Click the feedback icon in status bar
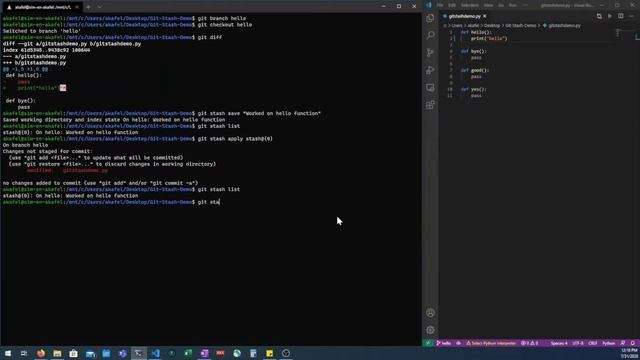This screenshot has width=640, height=360. 622,343
